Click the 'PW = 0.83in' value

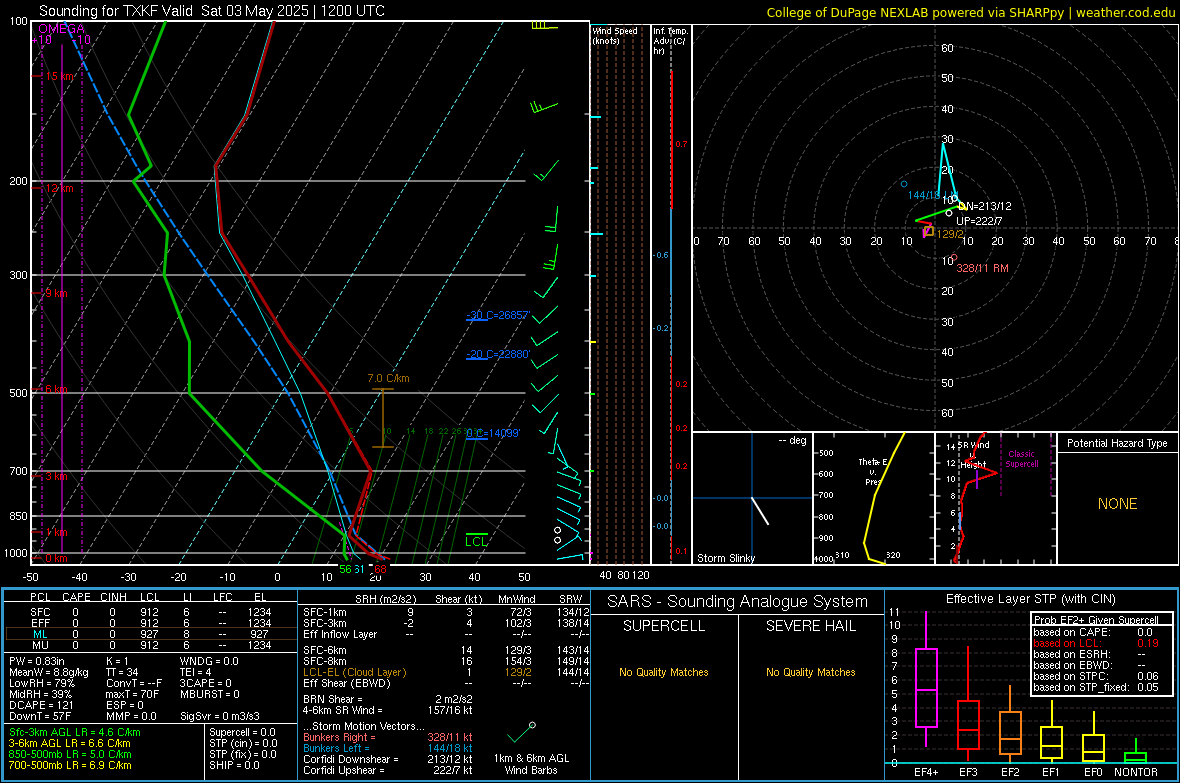click(x=36, y=661)
